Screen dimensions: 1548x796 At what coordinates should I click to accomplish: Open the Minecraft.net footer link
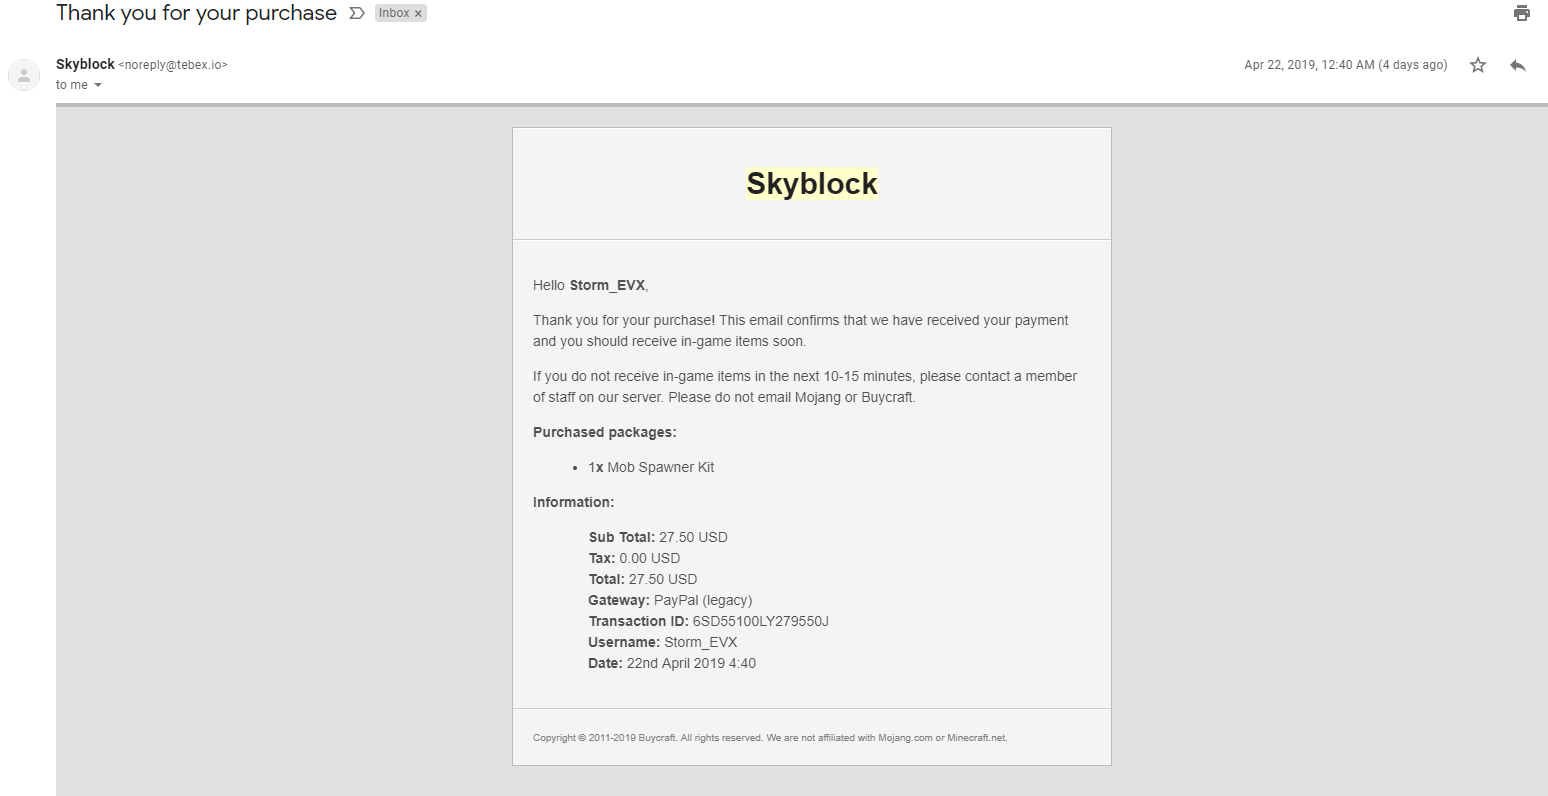pos(977,738)
